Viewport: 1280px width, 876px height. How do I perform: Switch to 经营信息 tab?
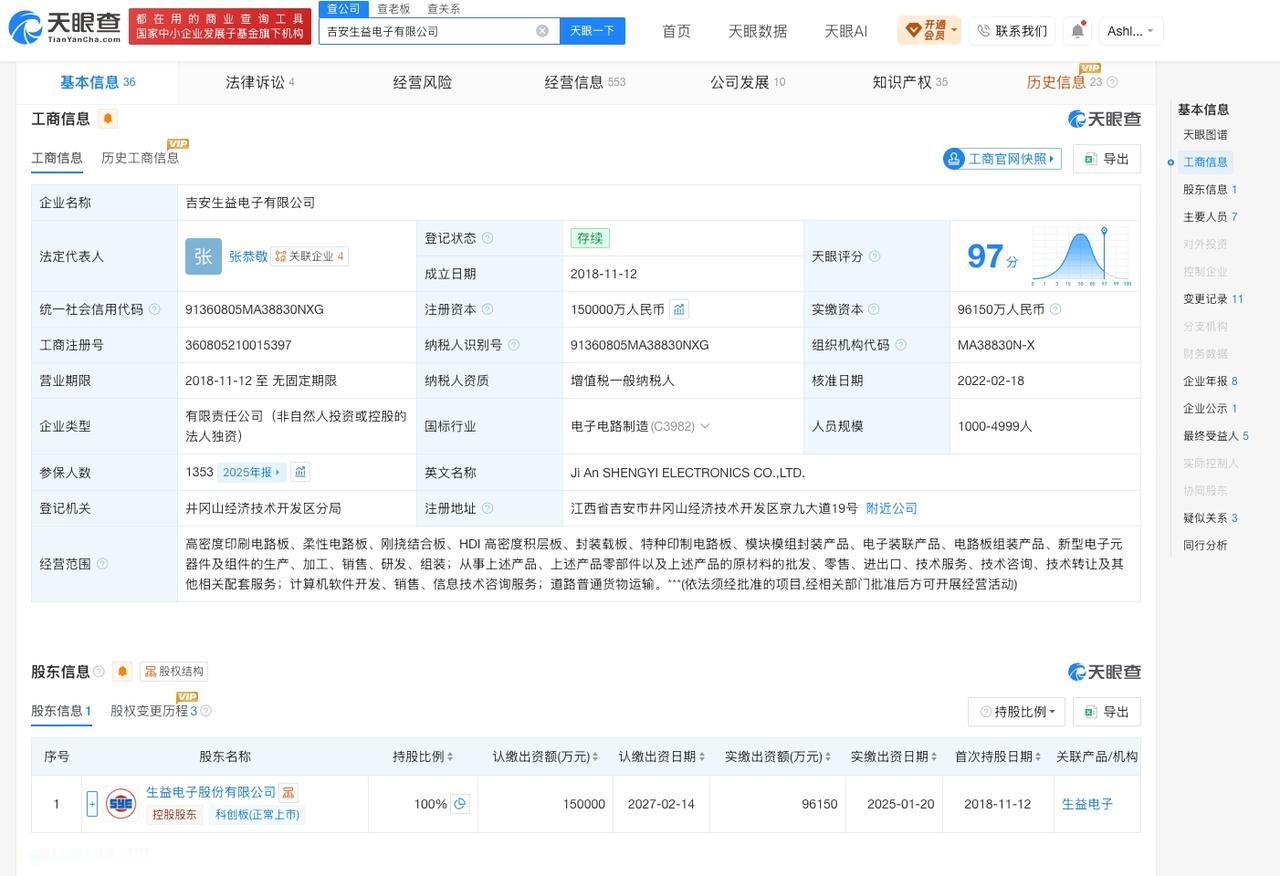(585, 82)
